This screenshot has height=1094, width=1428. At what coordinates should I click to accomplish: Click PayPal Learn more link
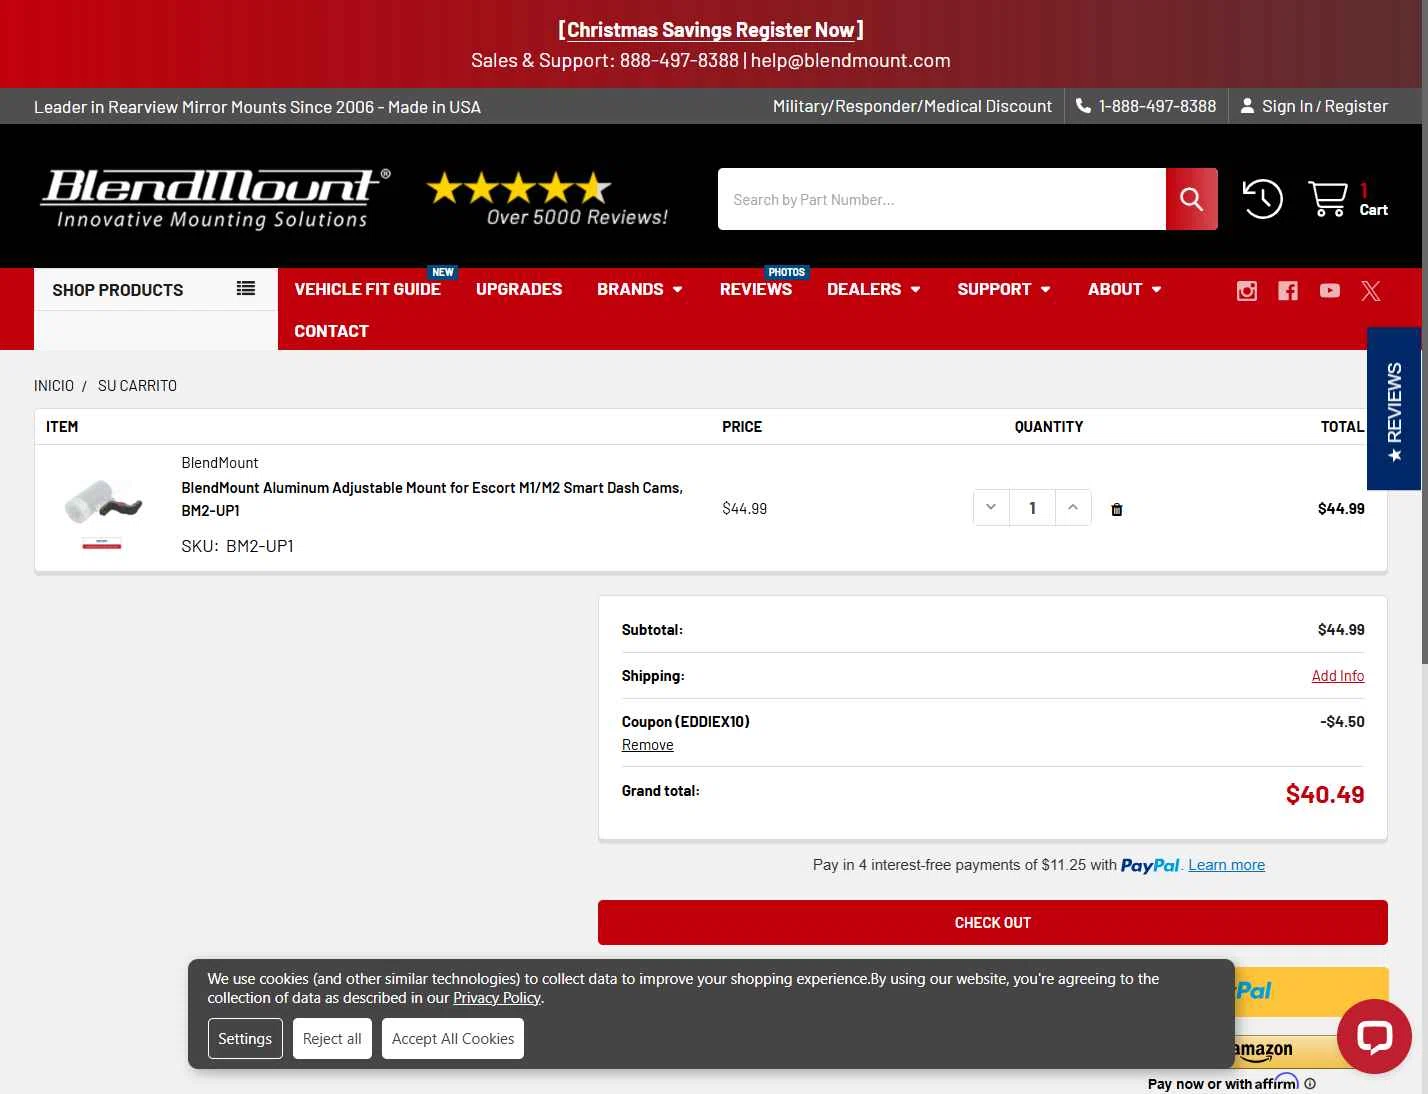coord(1226,865)
